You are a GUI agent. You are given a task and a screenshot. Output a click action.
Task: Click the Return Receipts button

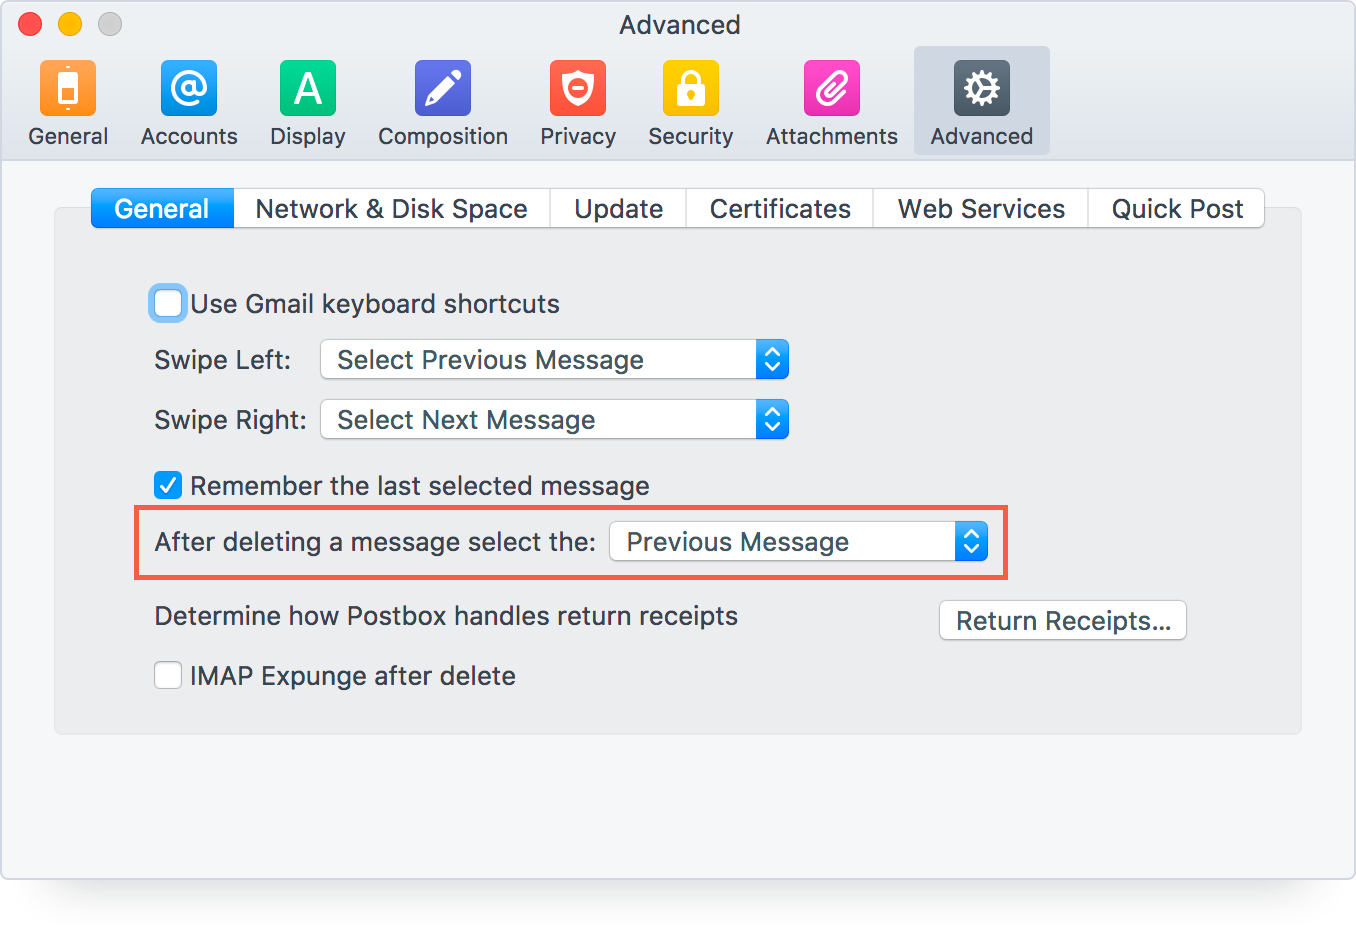1062,621
